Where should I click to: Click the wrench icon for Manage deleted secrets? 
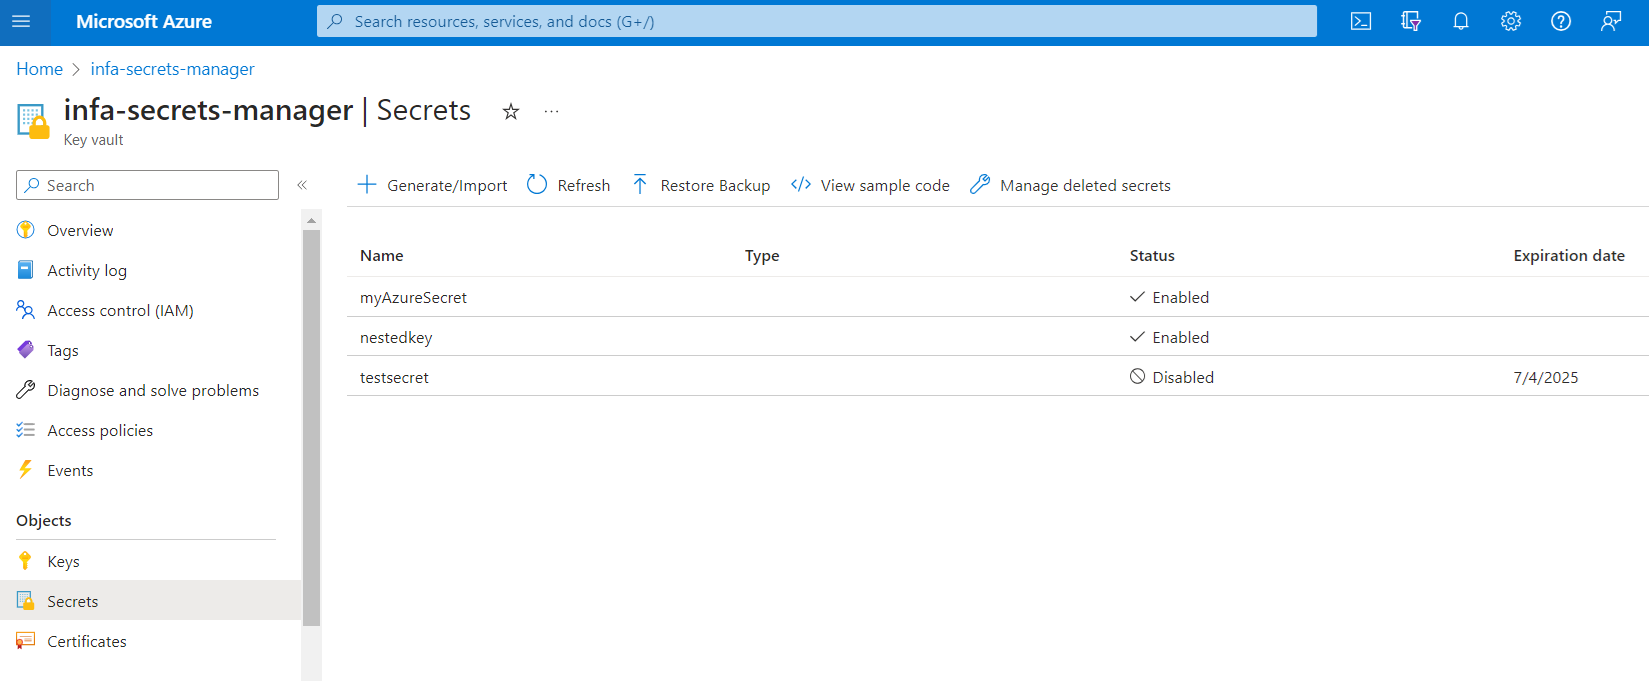coord(980,185)
